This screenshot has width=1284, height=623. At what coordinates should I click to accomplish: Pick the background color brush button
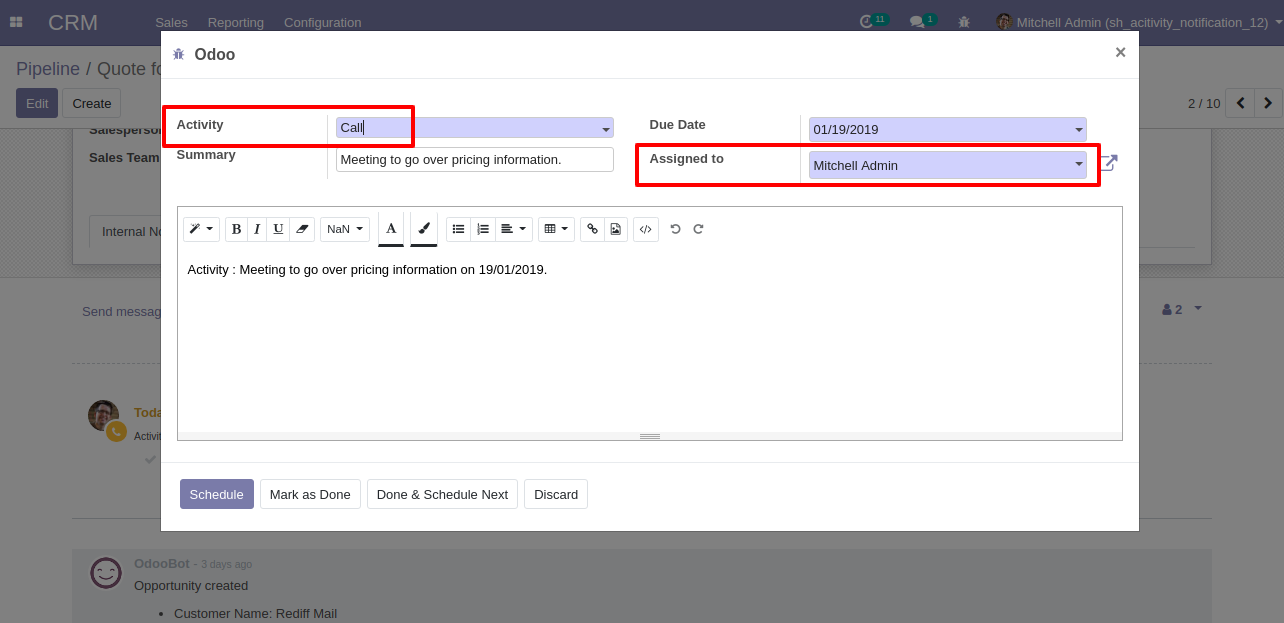[424, 229]
